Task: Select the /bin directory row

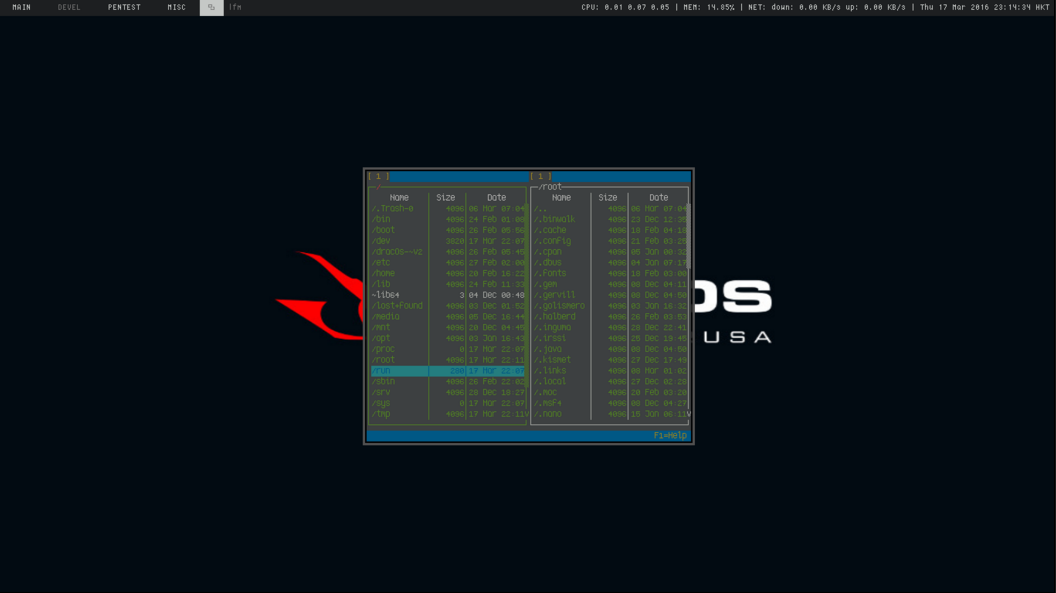Action: tap(447, 219)
